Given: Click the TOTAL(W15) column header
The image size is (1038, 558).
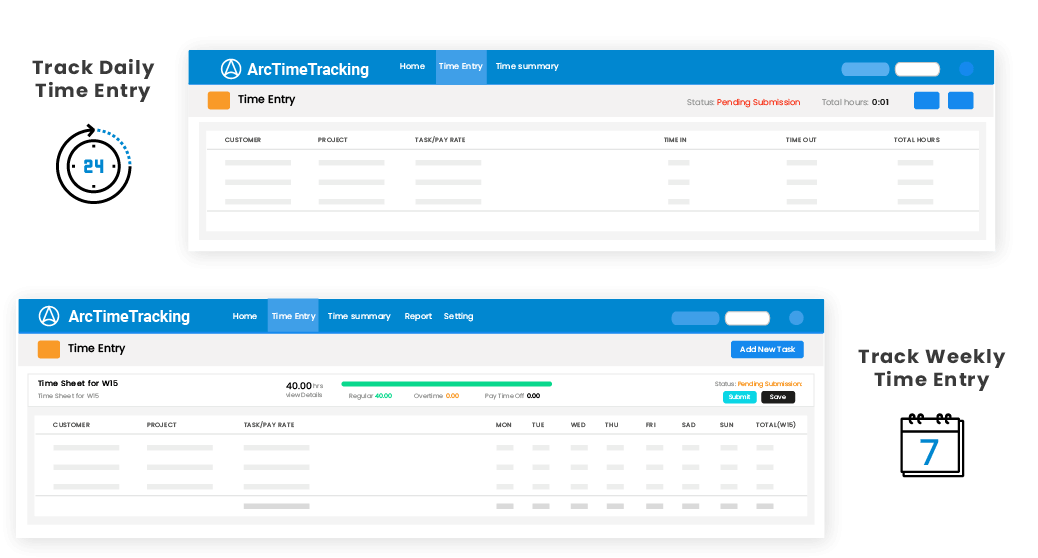Looking at the screenshot, I should point(776,425).
